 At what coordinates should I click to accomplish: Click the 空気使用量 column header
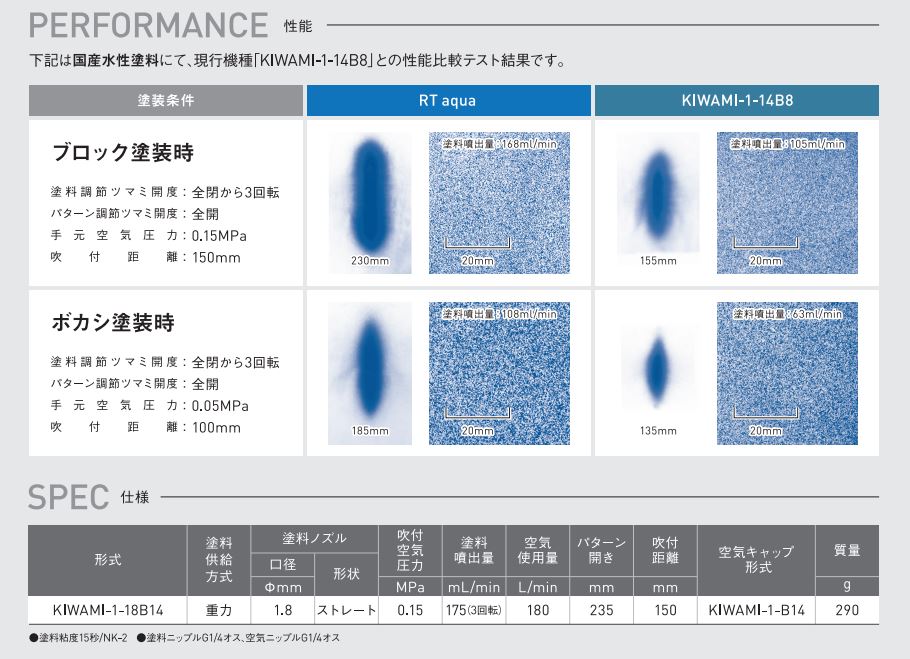pos(538,551)
